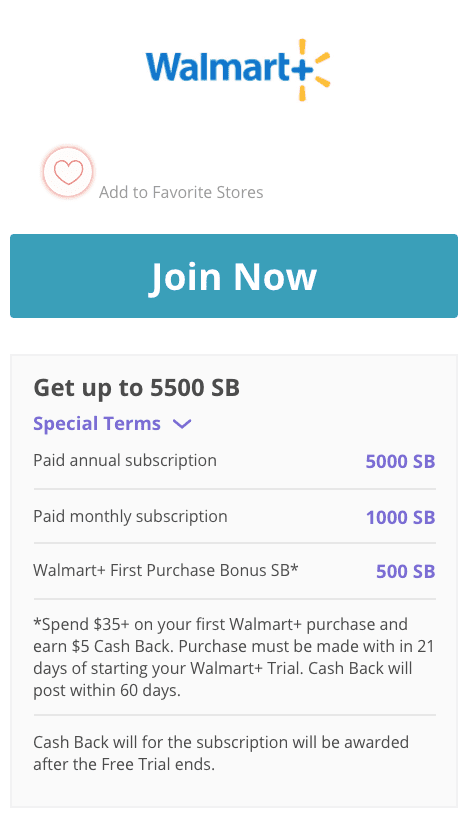Expand the Special Terms chevron arrow

click(x=182, y=424)
